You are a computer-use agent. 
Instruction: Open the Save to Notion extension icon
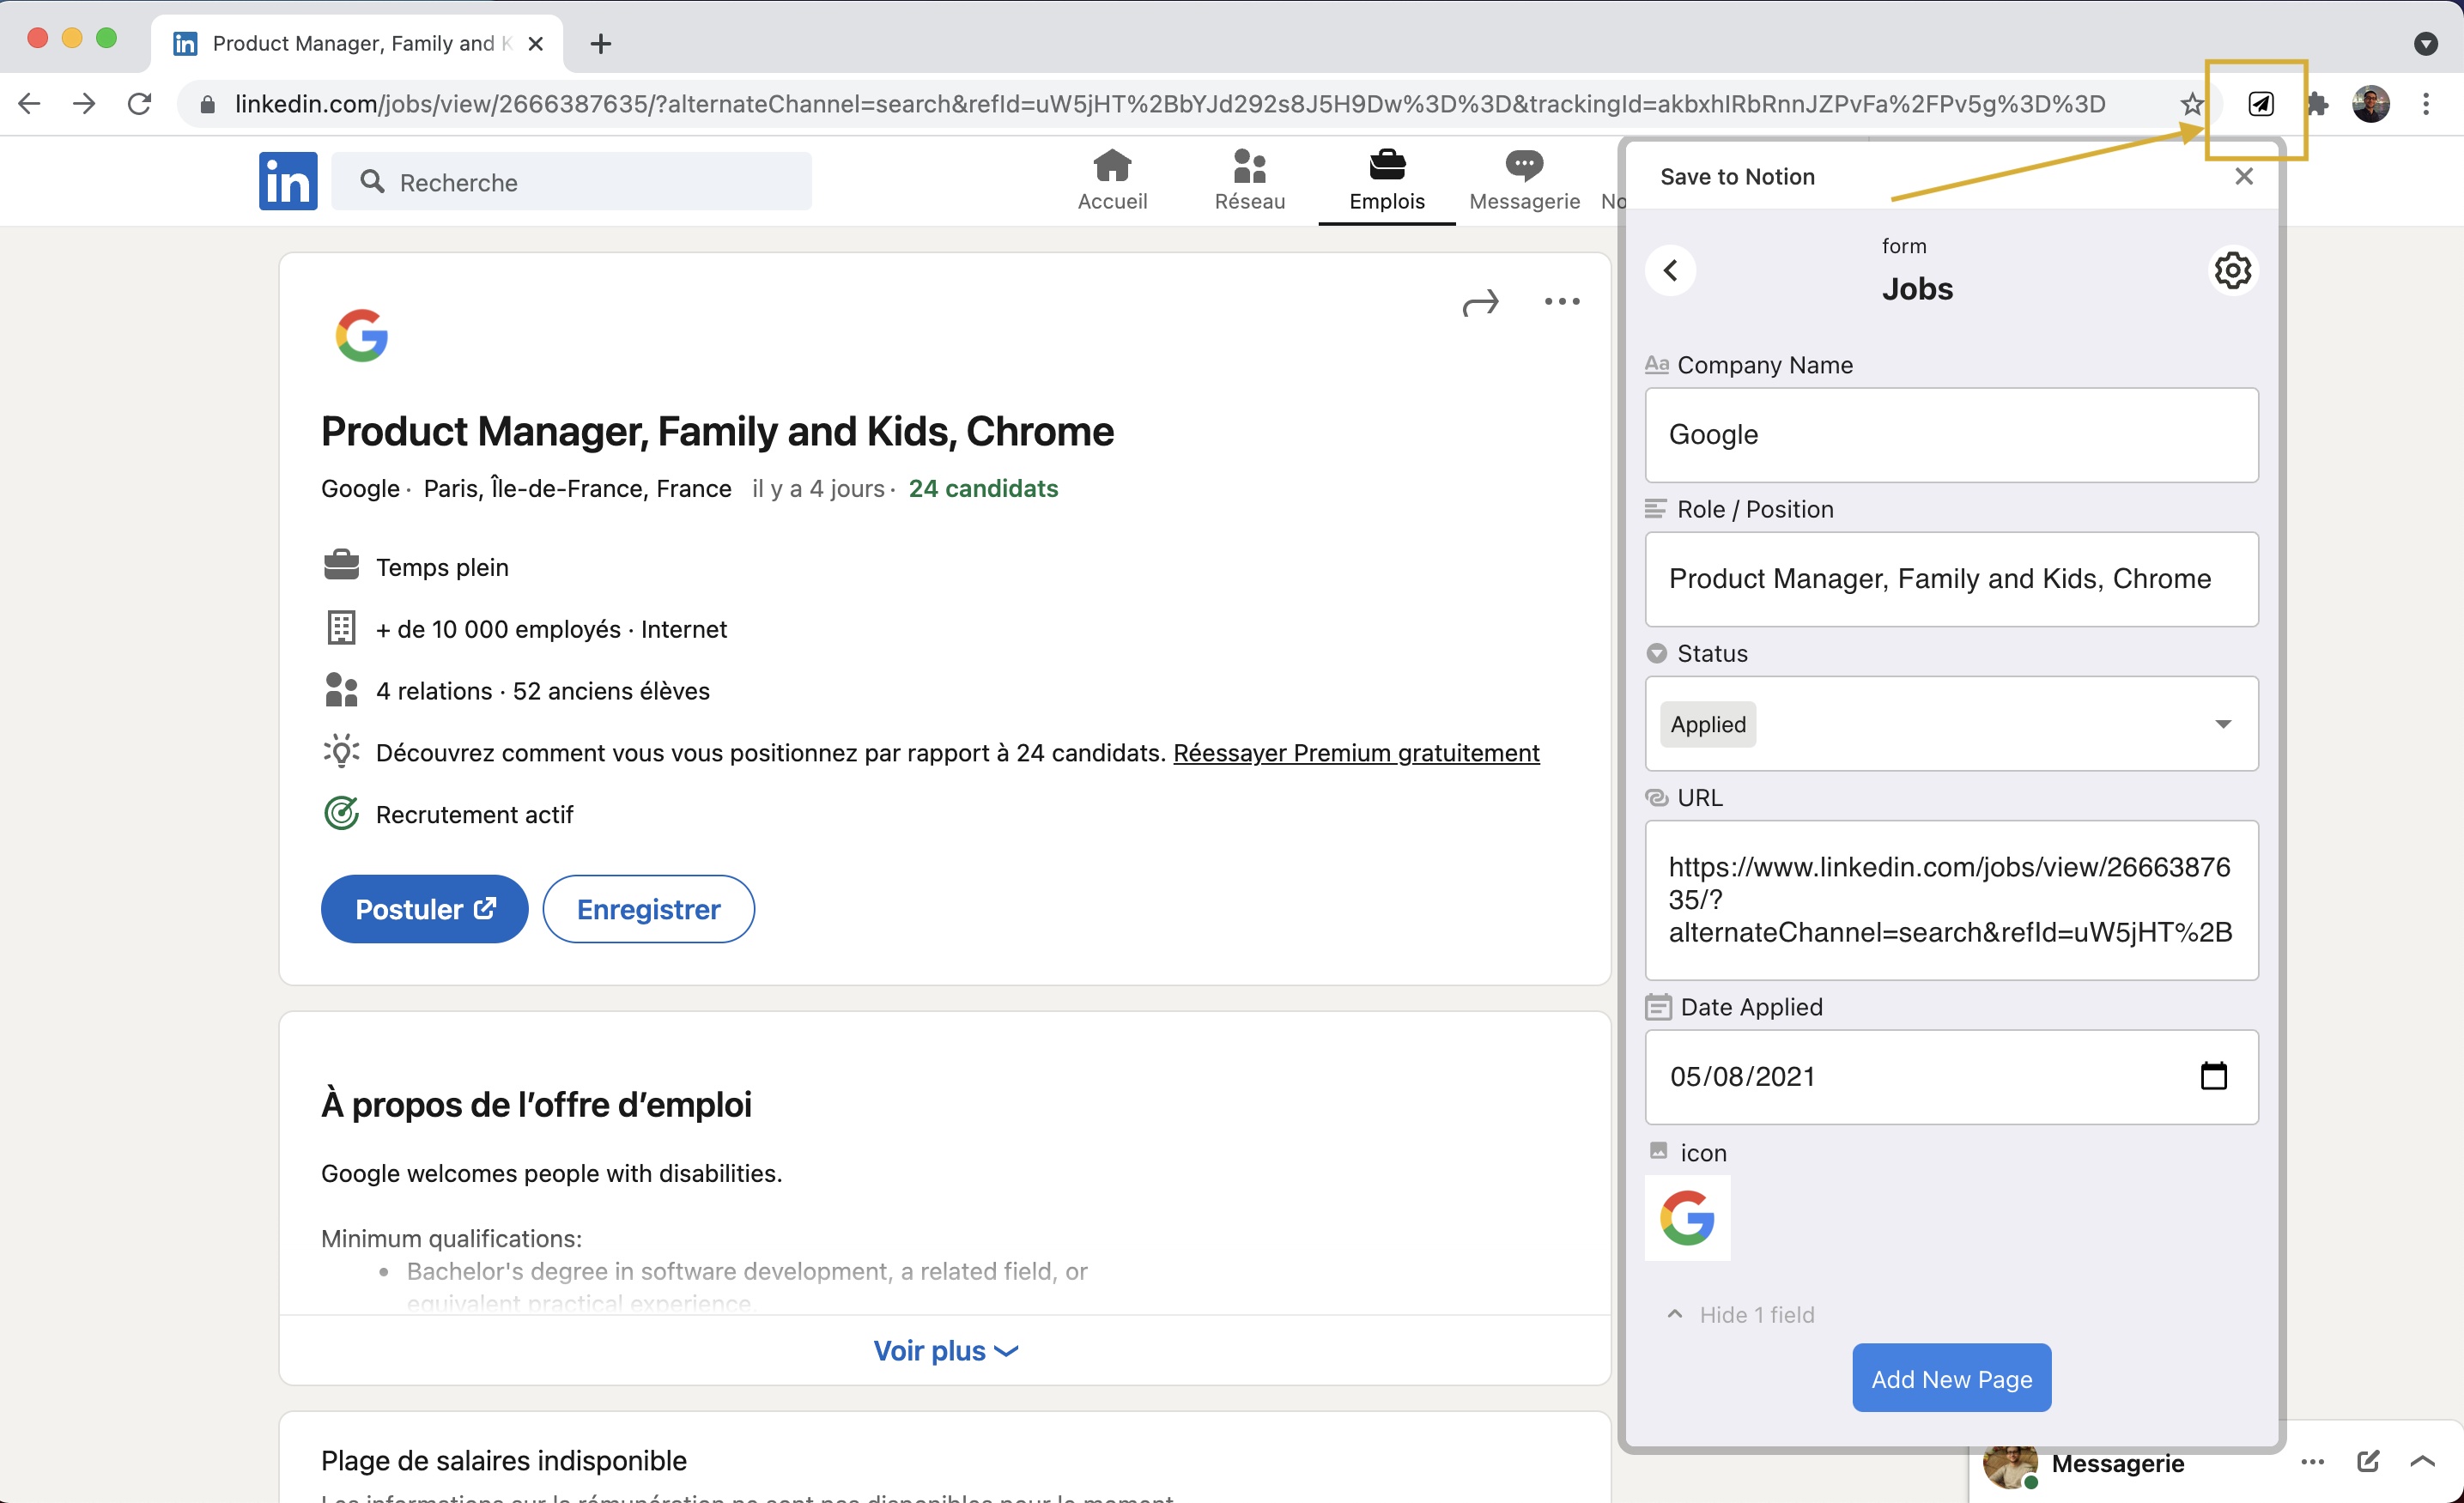[2260, 104]
